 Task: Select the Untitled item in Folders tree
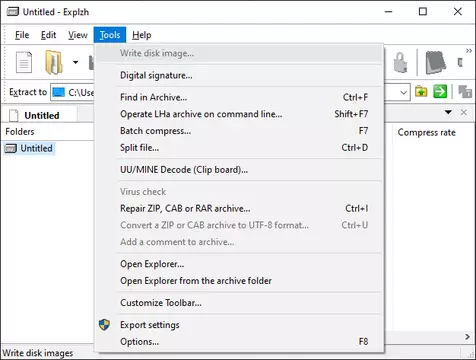(36, 148)
